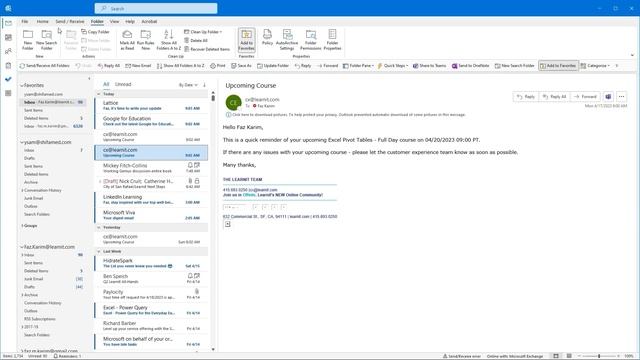Click the reminder bell on Ben Speich email

point(190,276)
